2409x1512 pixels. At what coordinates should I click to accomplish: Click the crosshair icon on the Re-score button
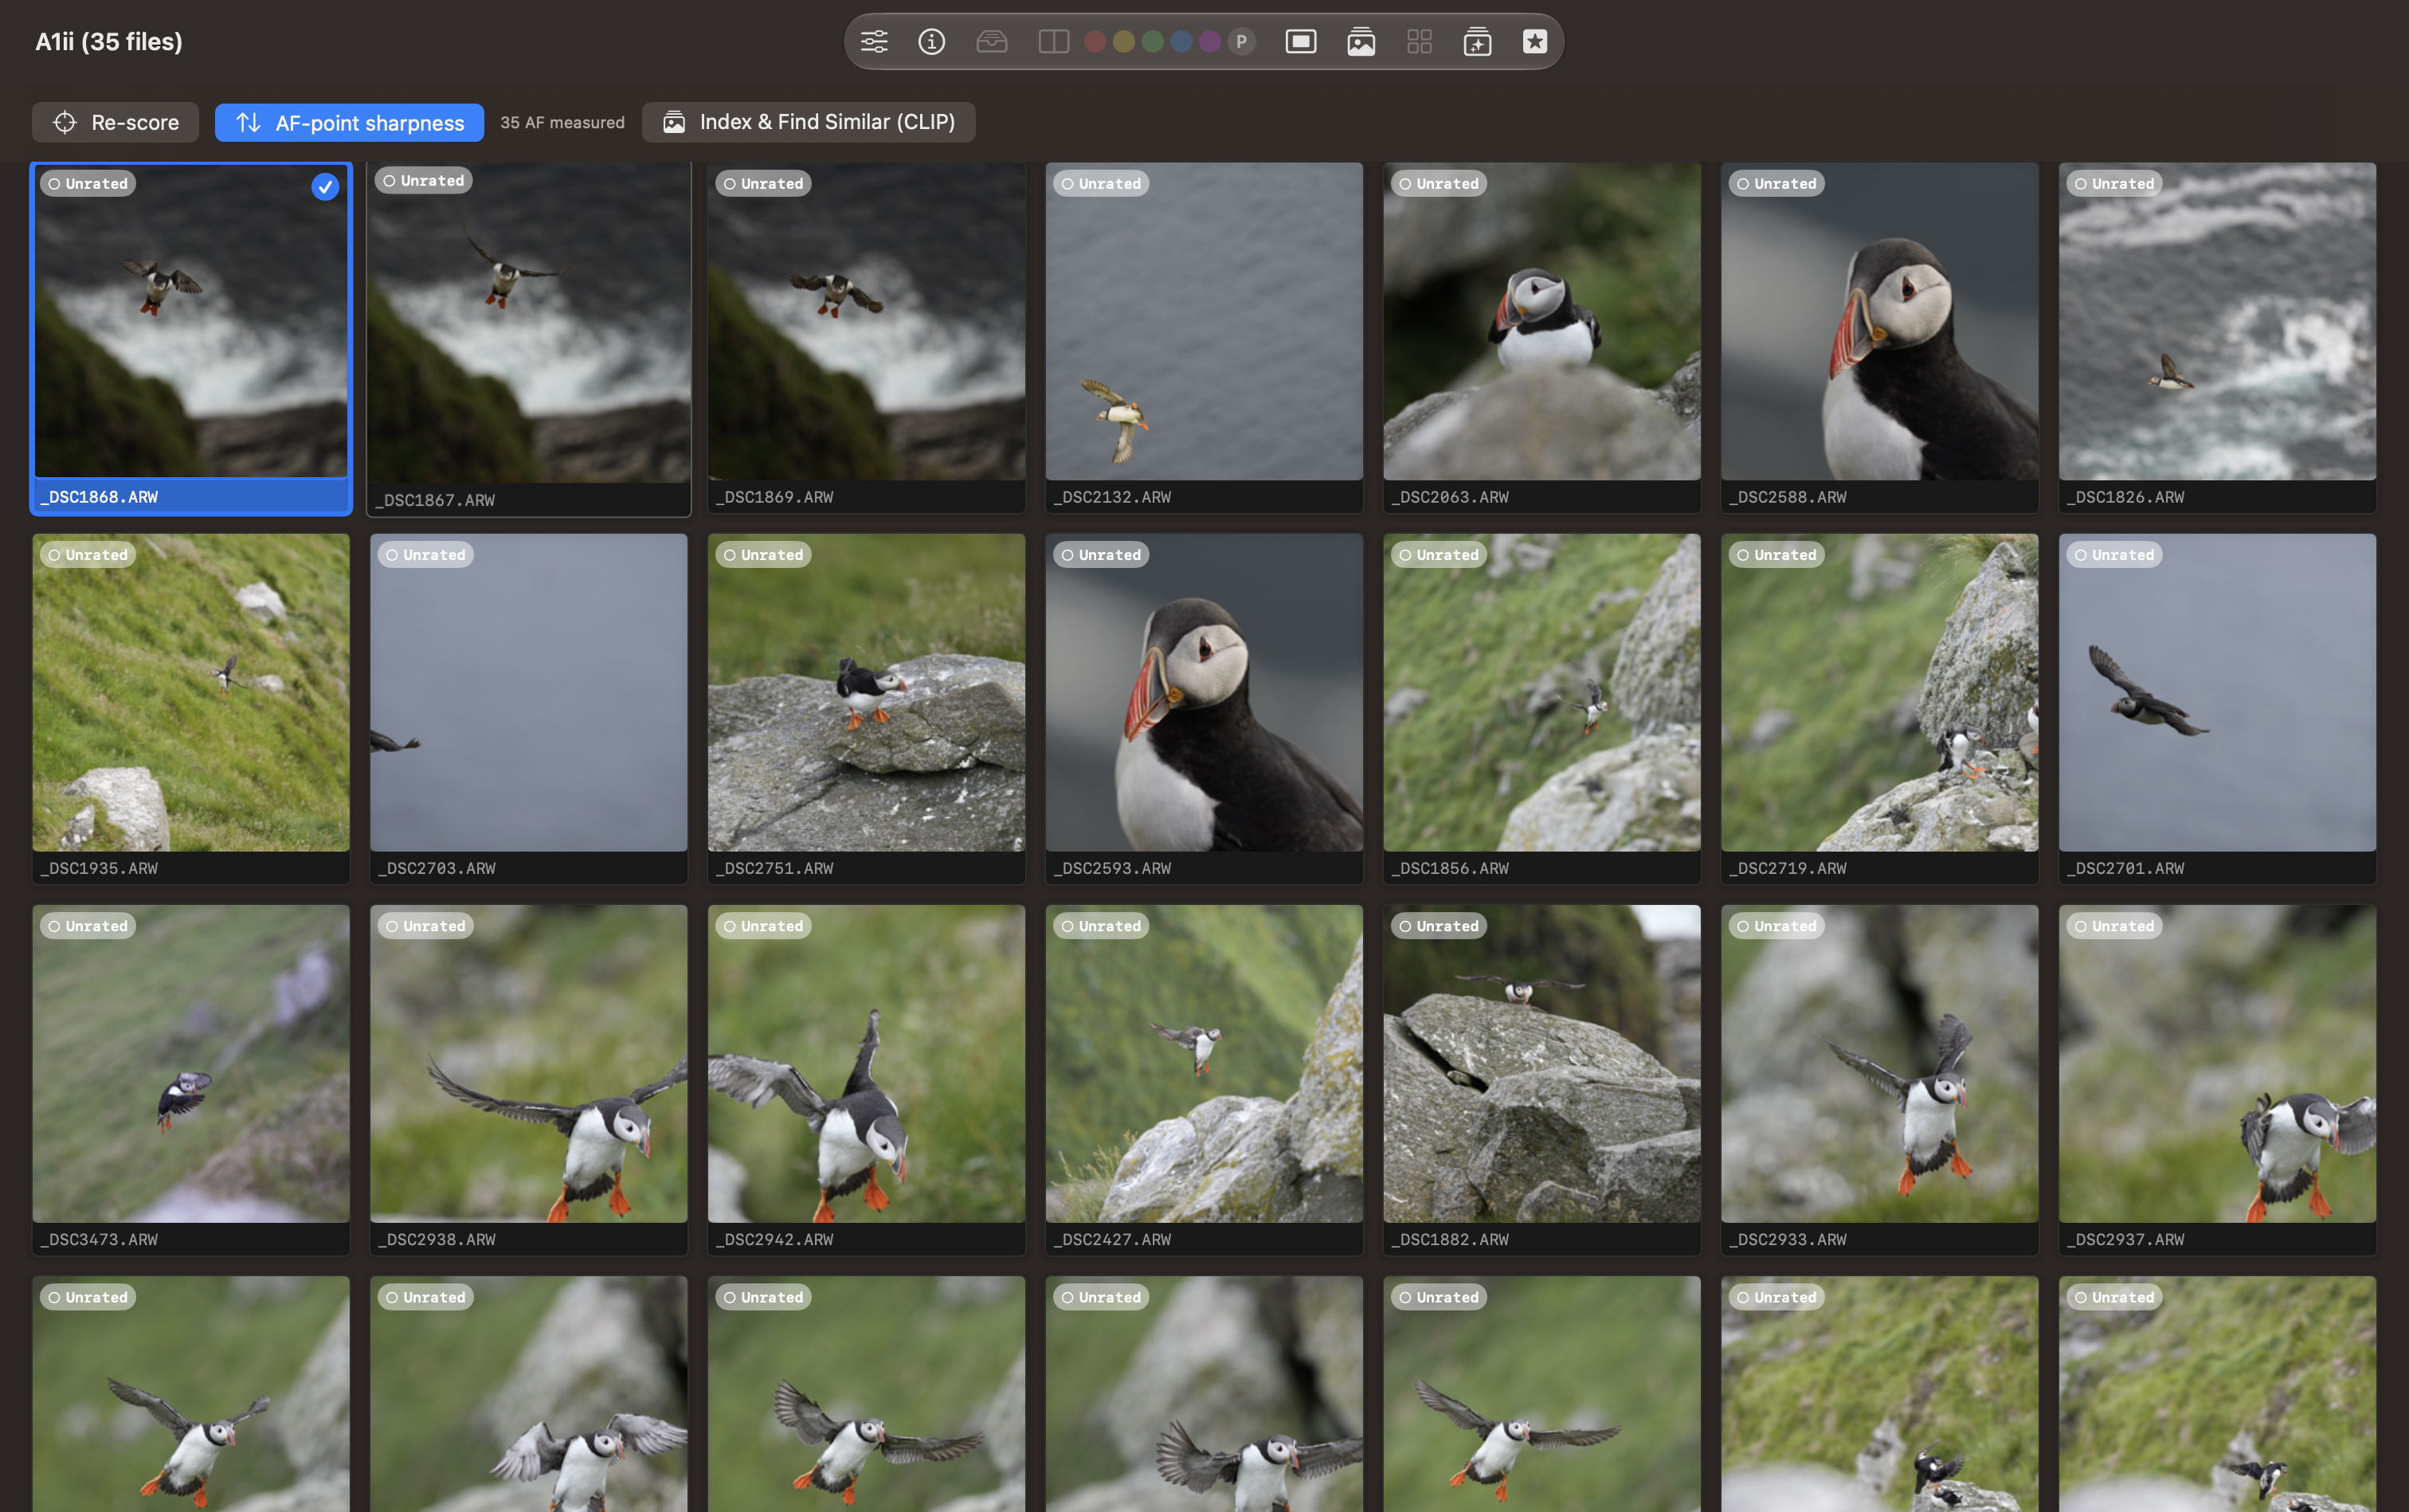coord(65,122)
